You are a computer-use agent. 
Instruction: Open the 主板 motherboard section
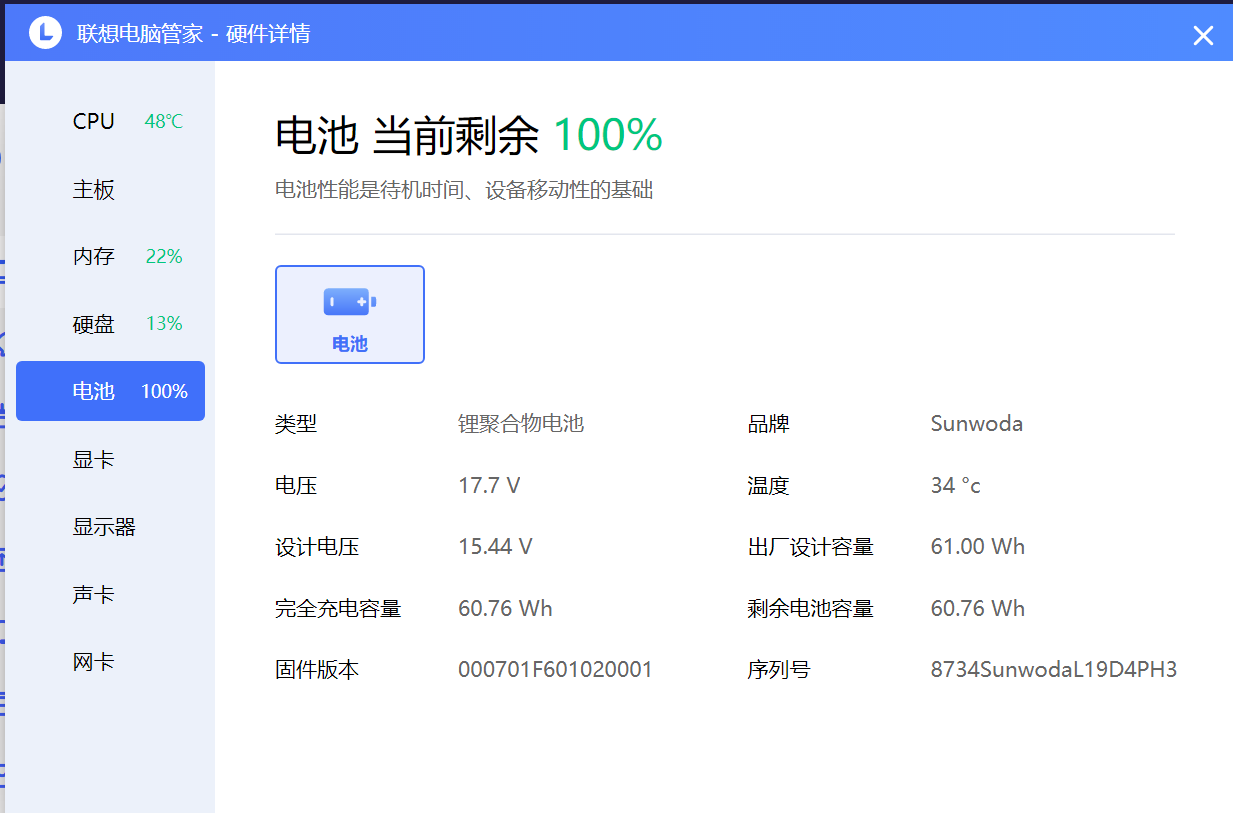[x=110, y=189]
